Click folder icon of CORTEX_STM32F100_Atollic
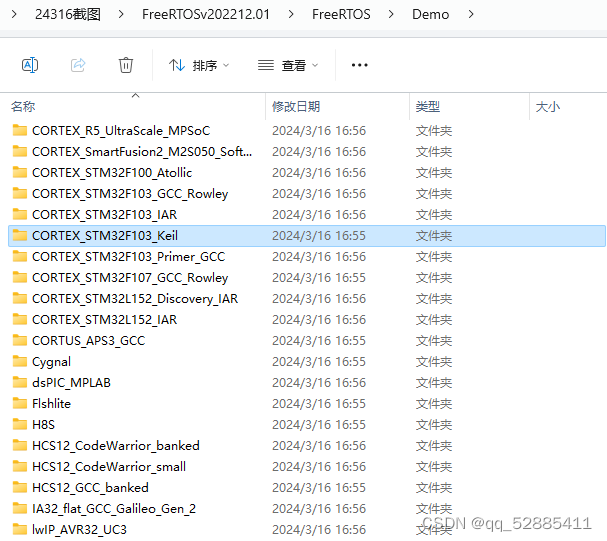 coord(20,172)
